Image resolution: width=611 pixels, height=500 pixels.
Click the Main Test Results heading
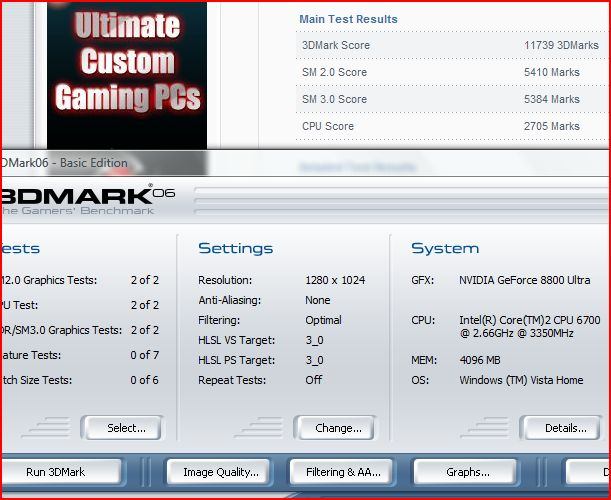click(348, 19)
